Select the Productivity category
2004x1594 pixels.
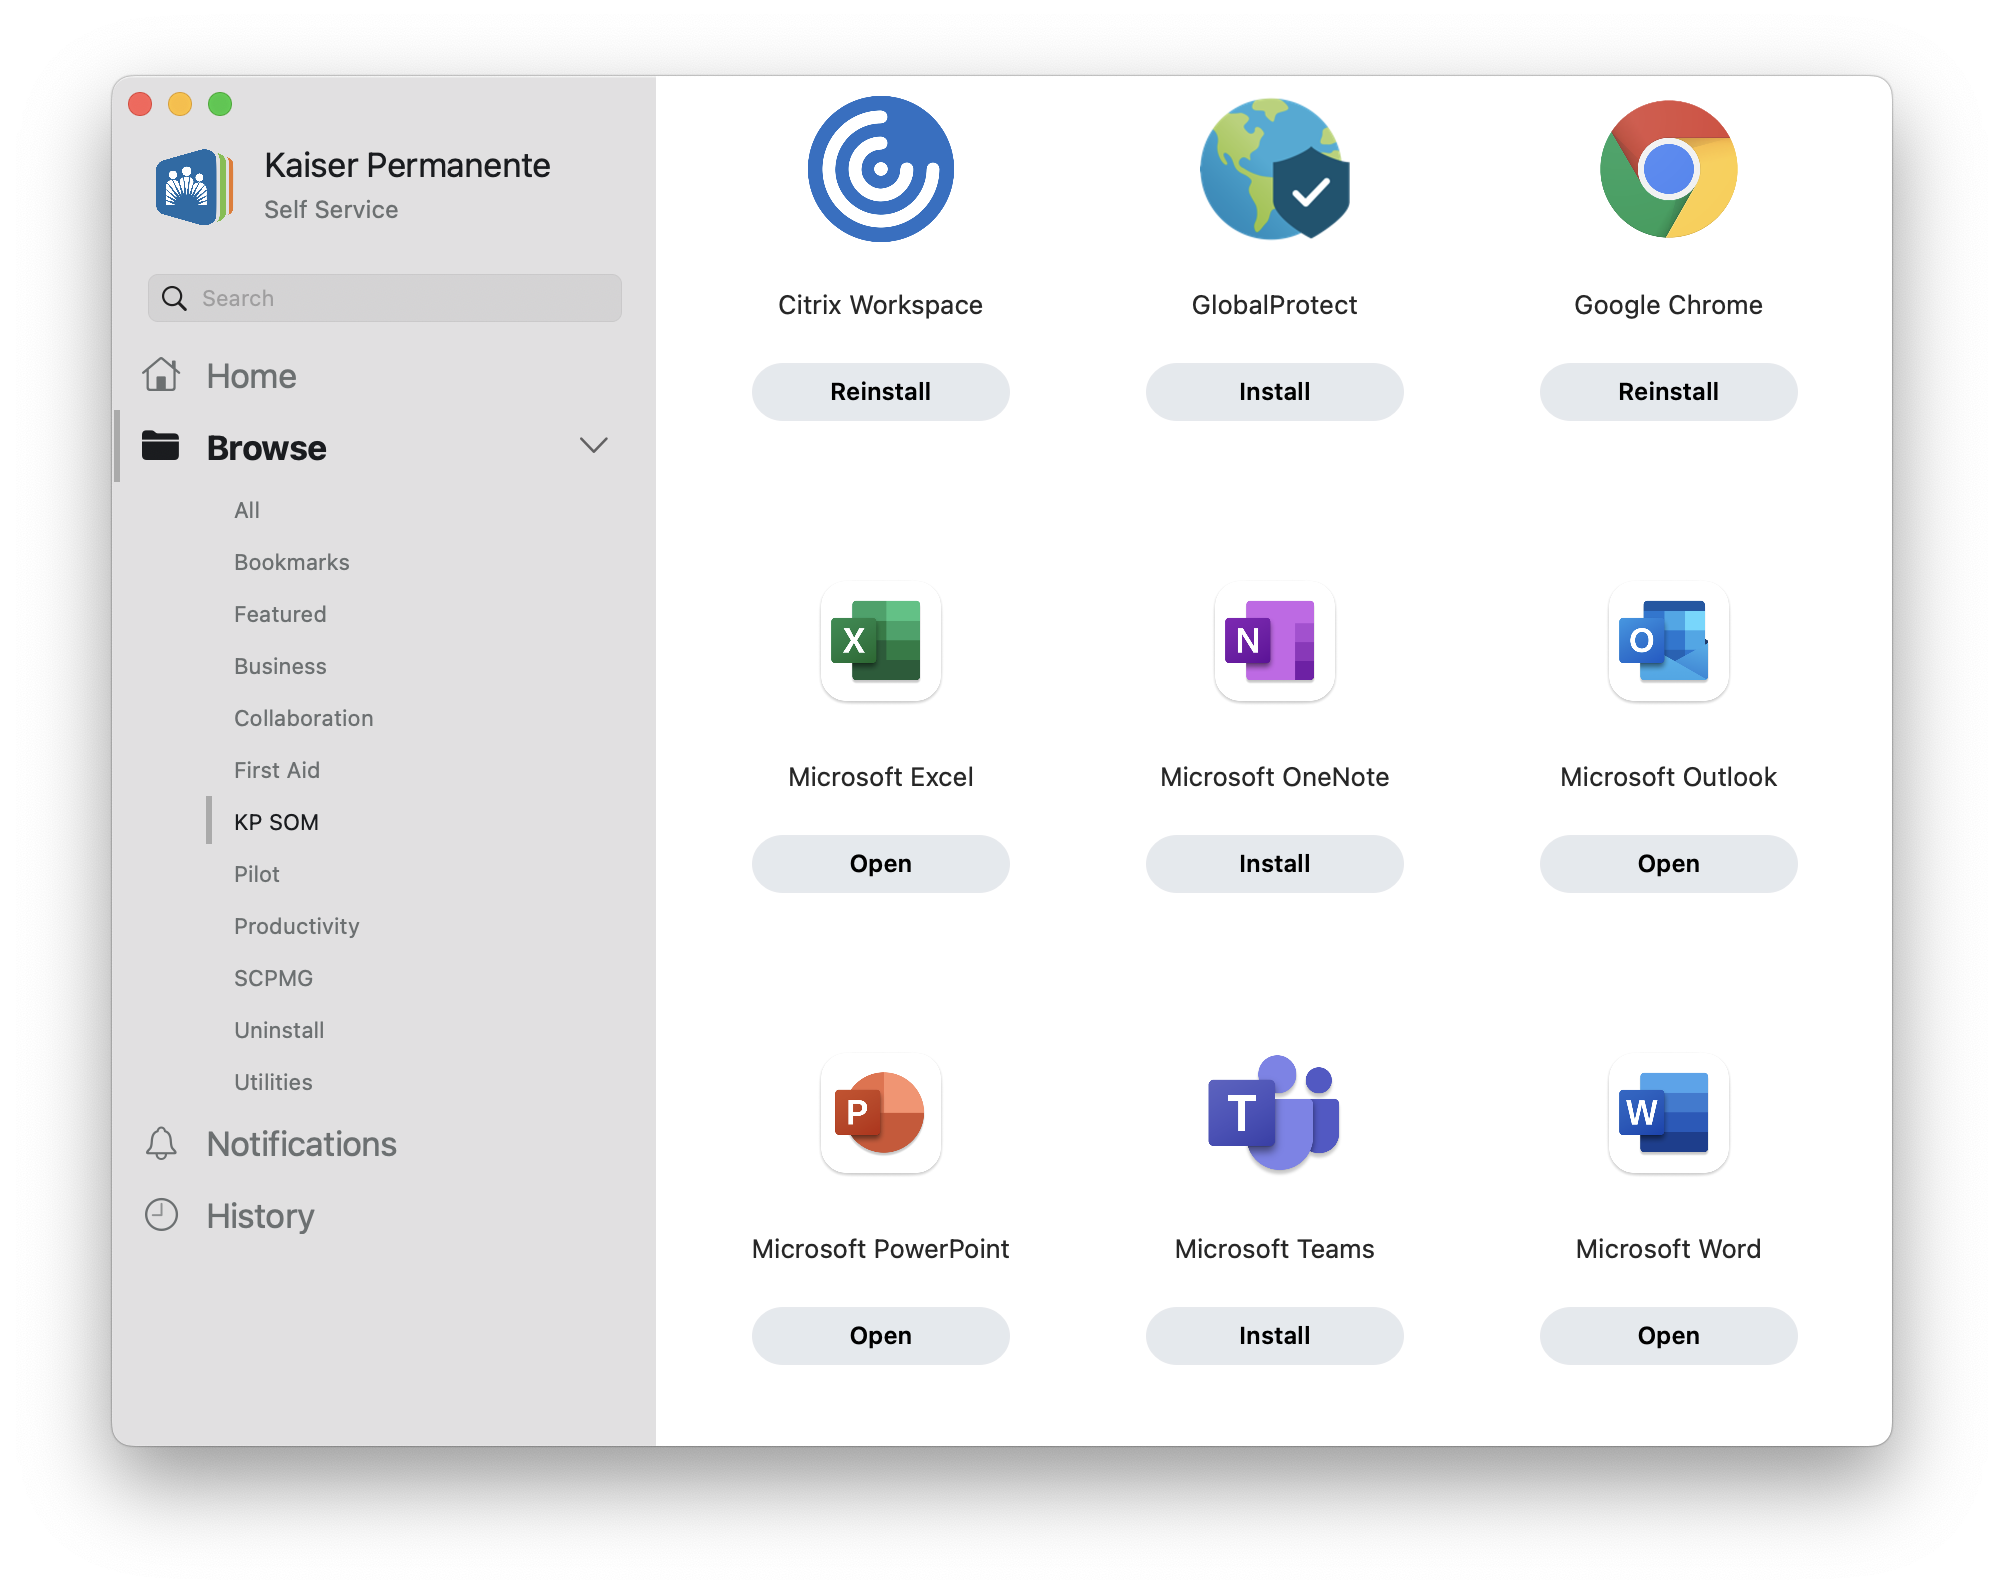(x=296, y=926)
